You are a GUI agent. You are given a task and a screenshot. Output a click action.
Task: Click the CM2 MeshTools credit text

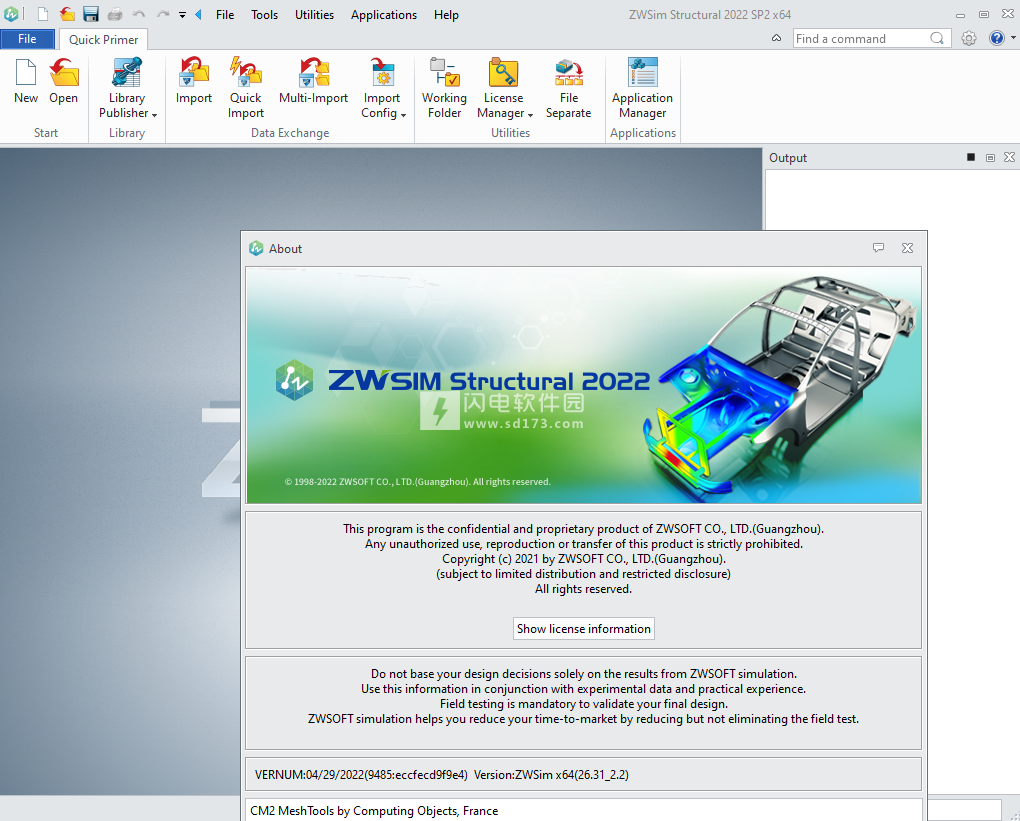click(374, 811)
